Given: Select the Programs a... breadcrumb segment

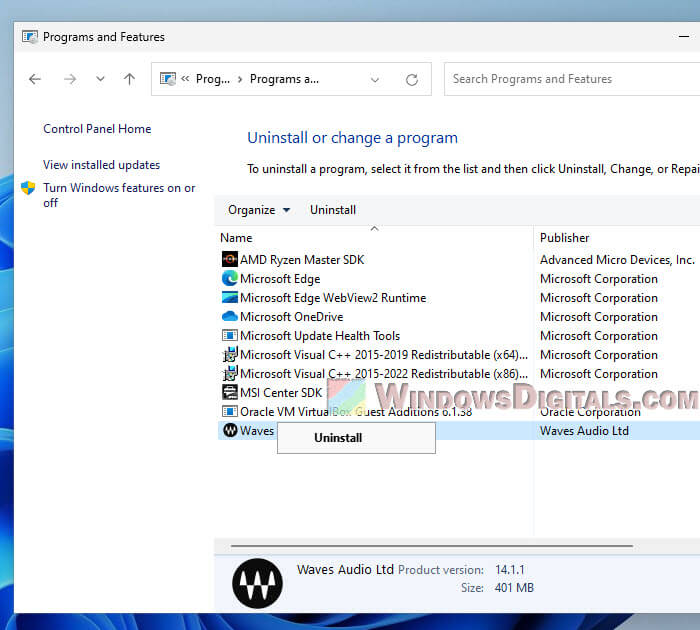Looking at the screenshot, I should 284,79.
